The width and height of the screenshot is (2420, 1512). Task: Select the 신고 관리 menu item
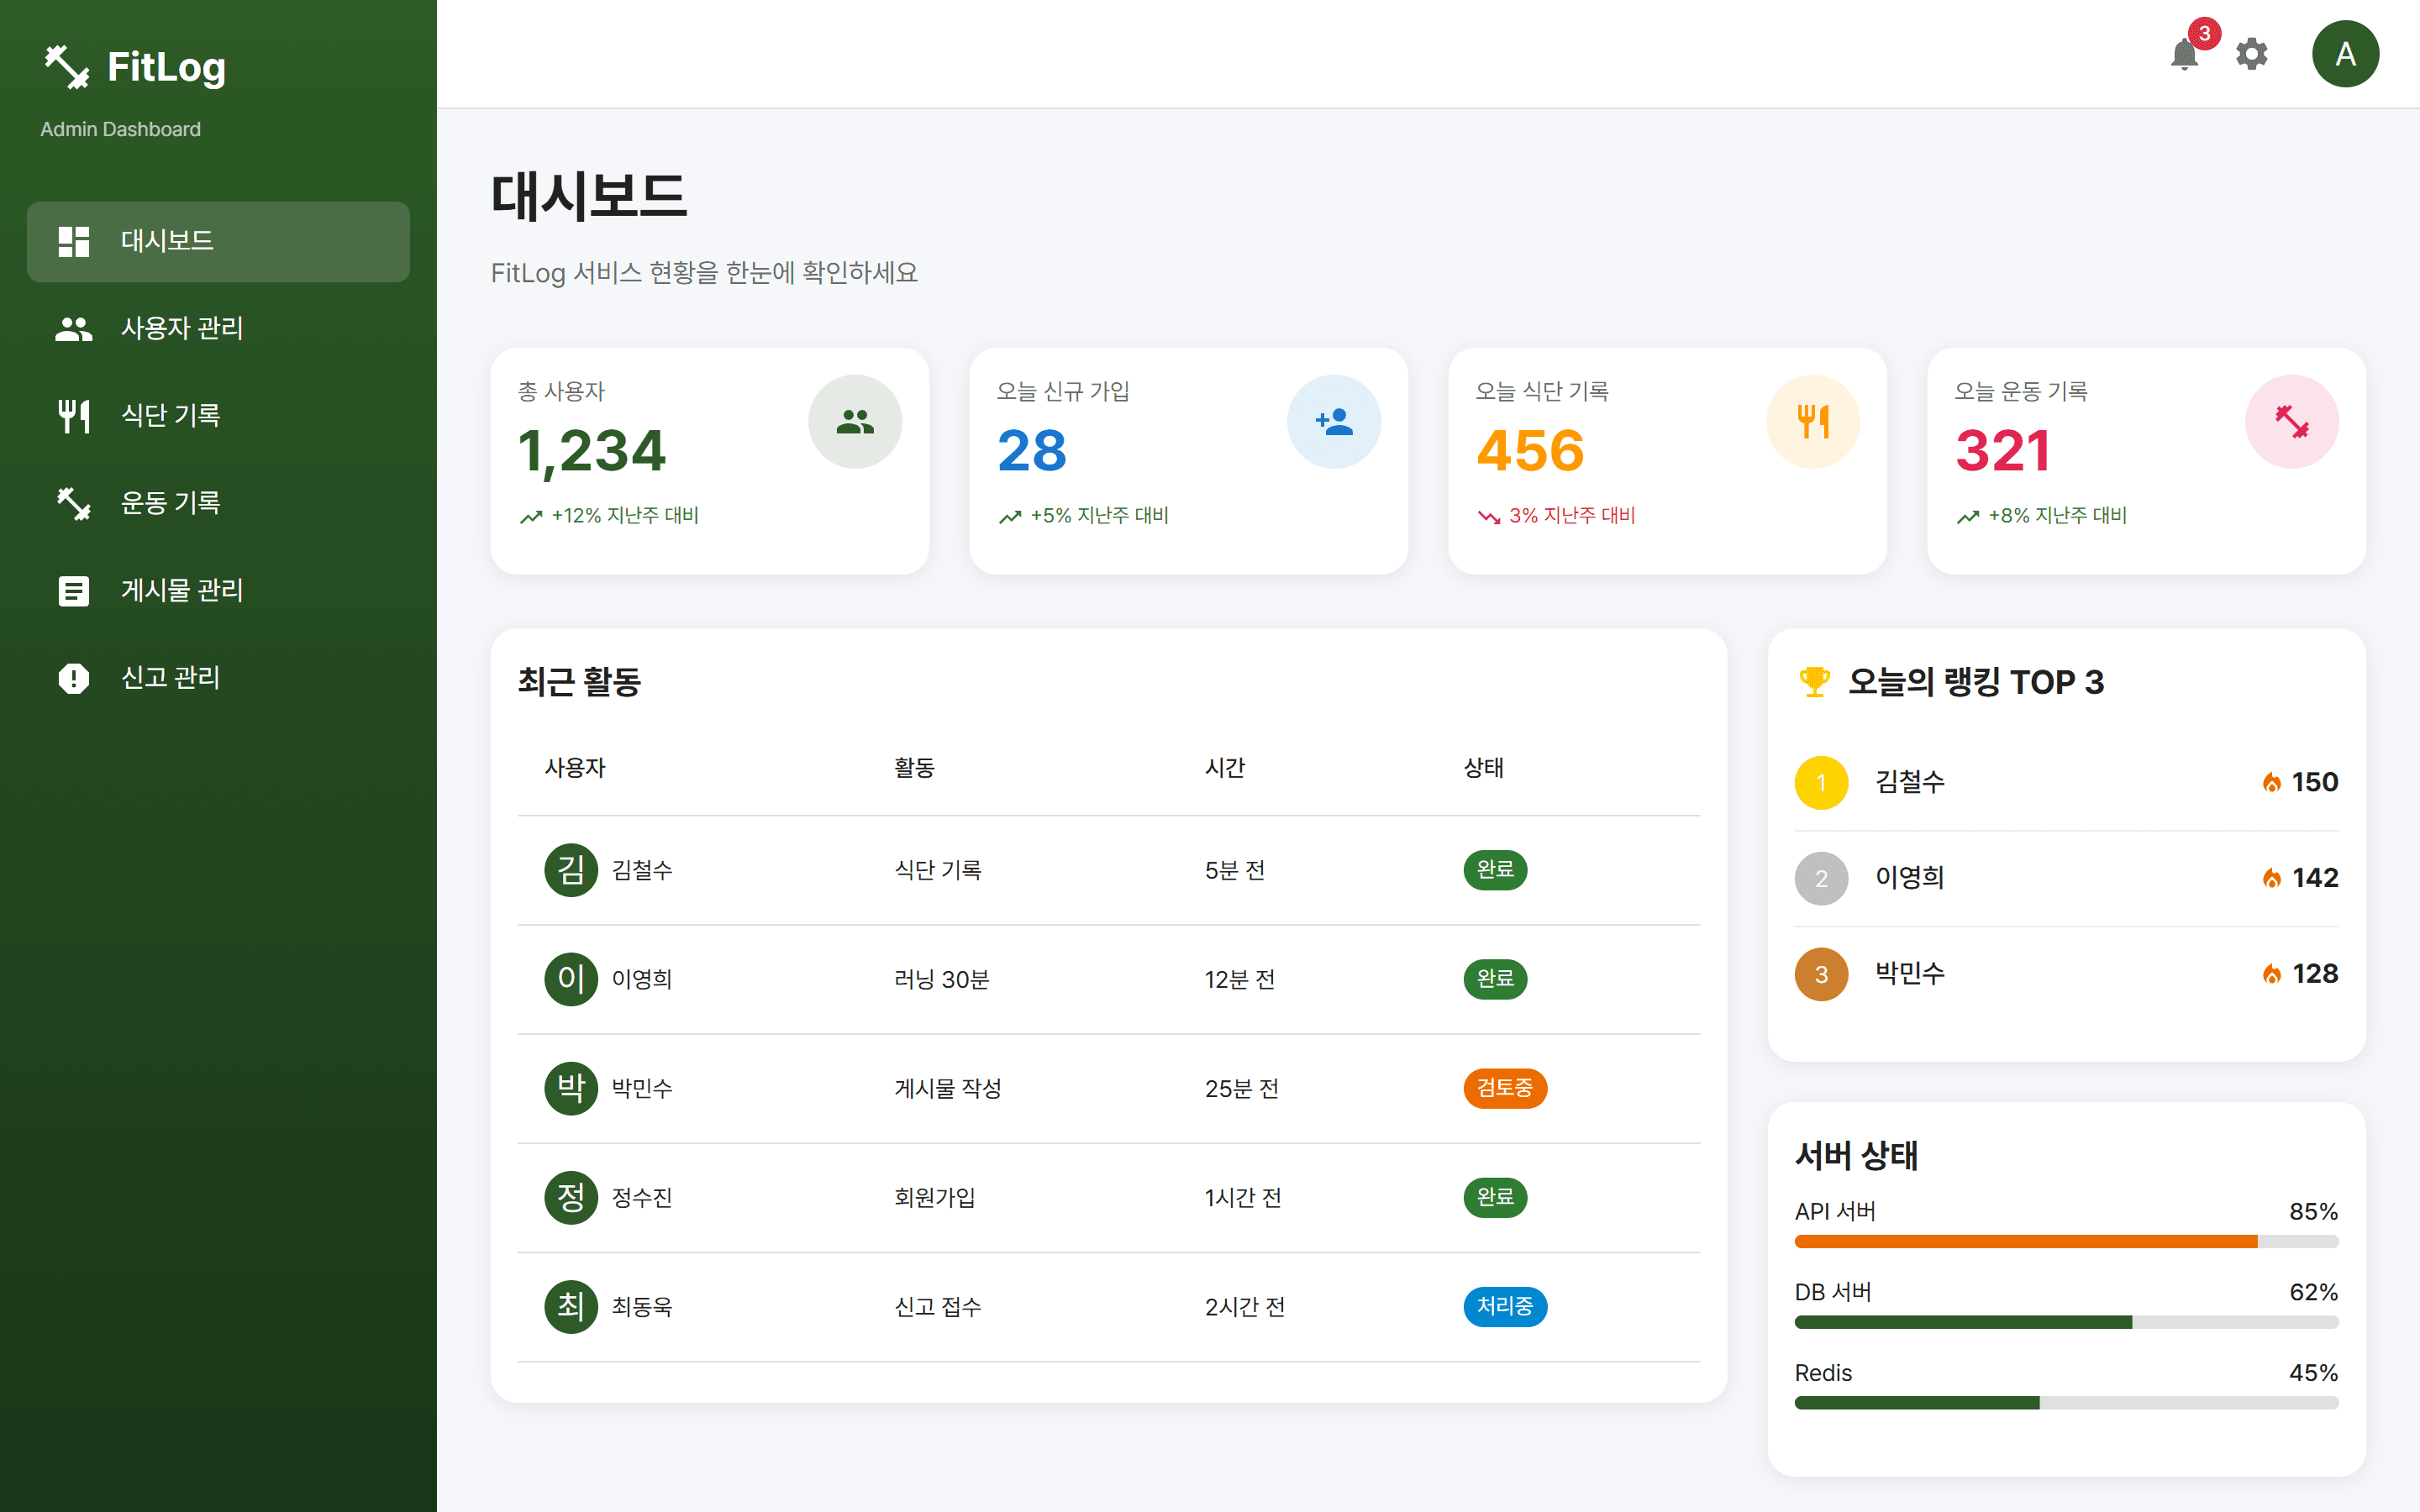click(x=170, y=678)
